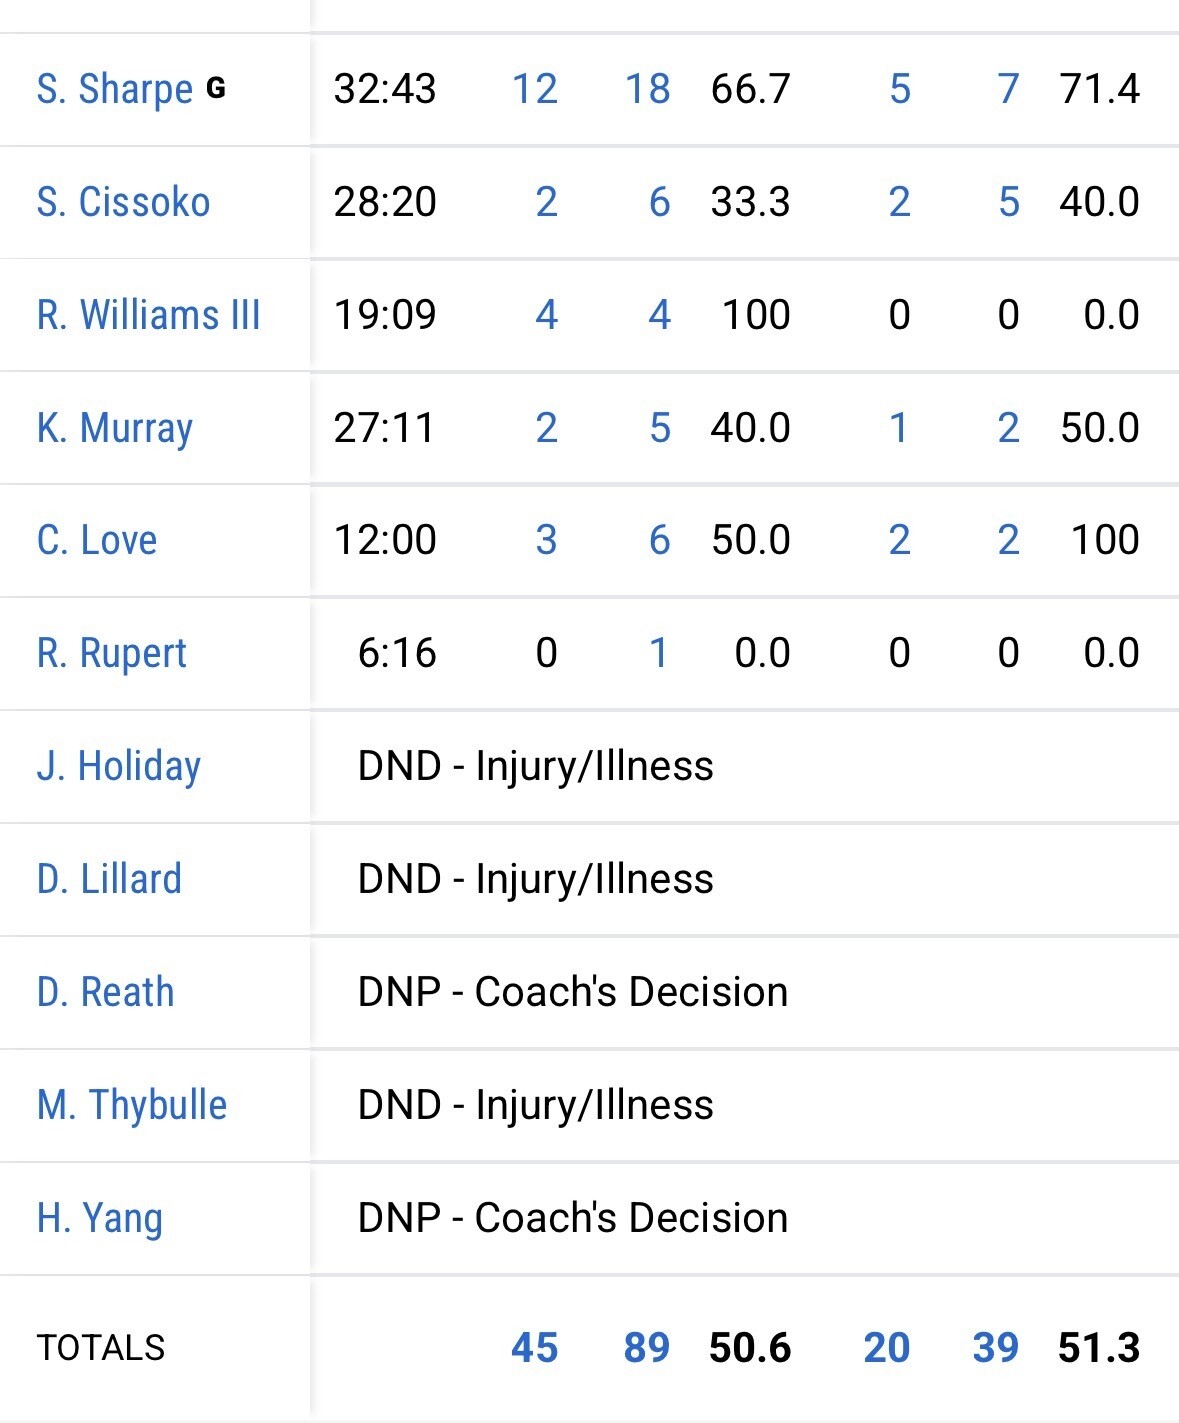Open team total 89 field goal attempts
Image resolution: width=1179 pixels, height=1423 pixels.
pyautogui.click(x=647, y=1348)
